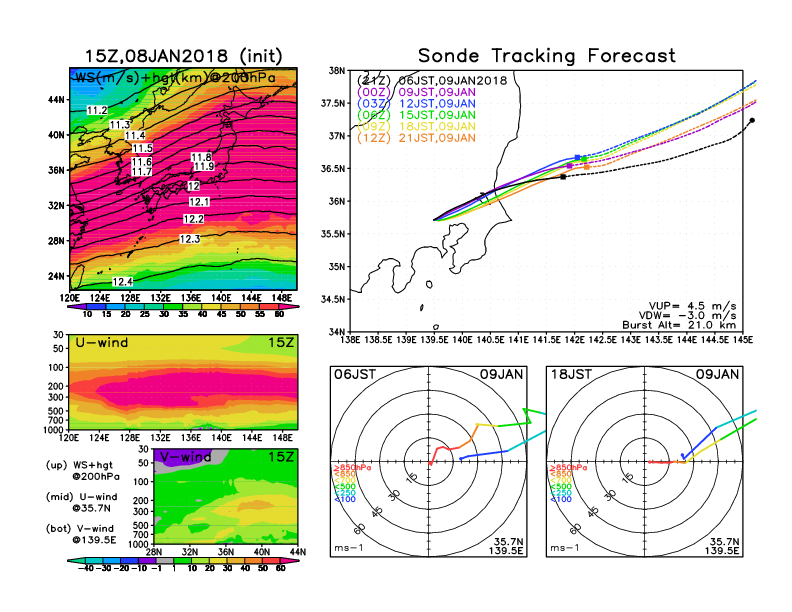Click the '24N' label on the 200hPa map
Image resolution: width=792 pixels, height=612 pixels.
pyautogui.click(x=57, y=276)
